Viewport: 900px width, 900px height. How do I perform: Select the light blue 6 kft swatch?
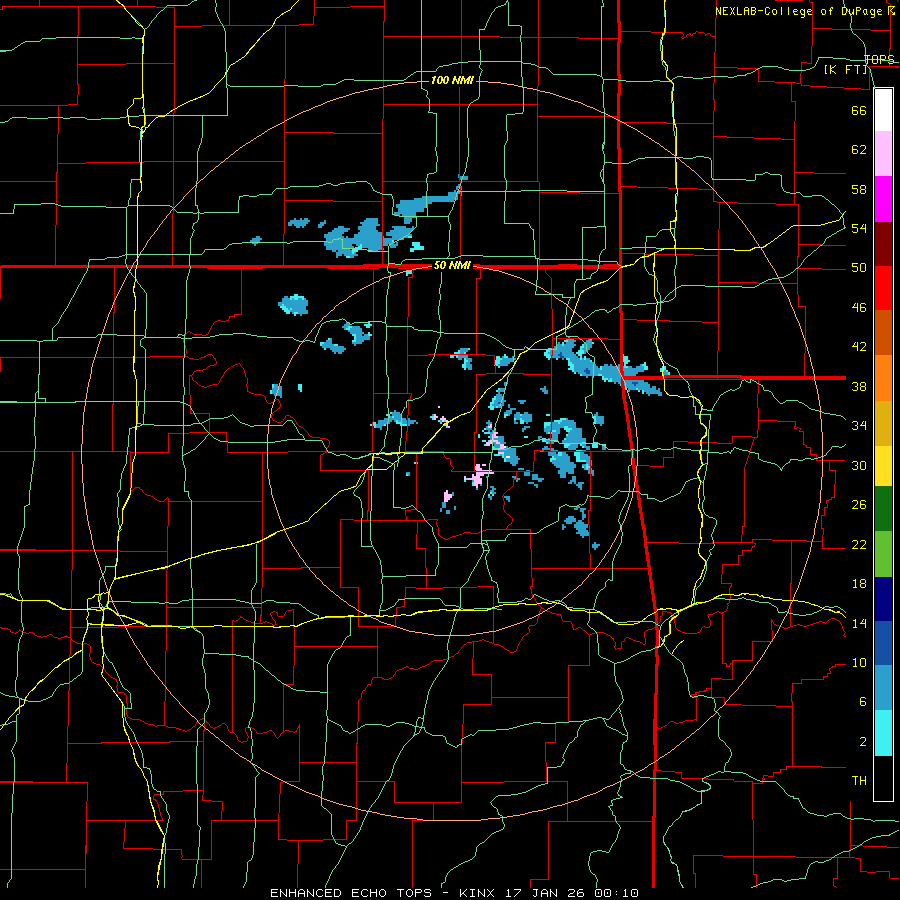(x=883, y=688)
